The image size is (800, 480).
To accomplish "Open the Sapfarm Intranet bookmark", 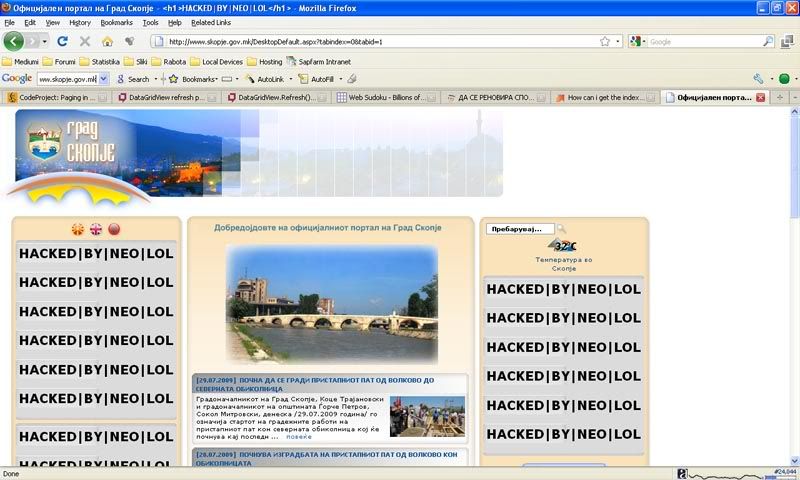I will [319, 62].
